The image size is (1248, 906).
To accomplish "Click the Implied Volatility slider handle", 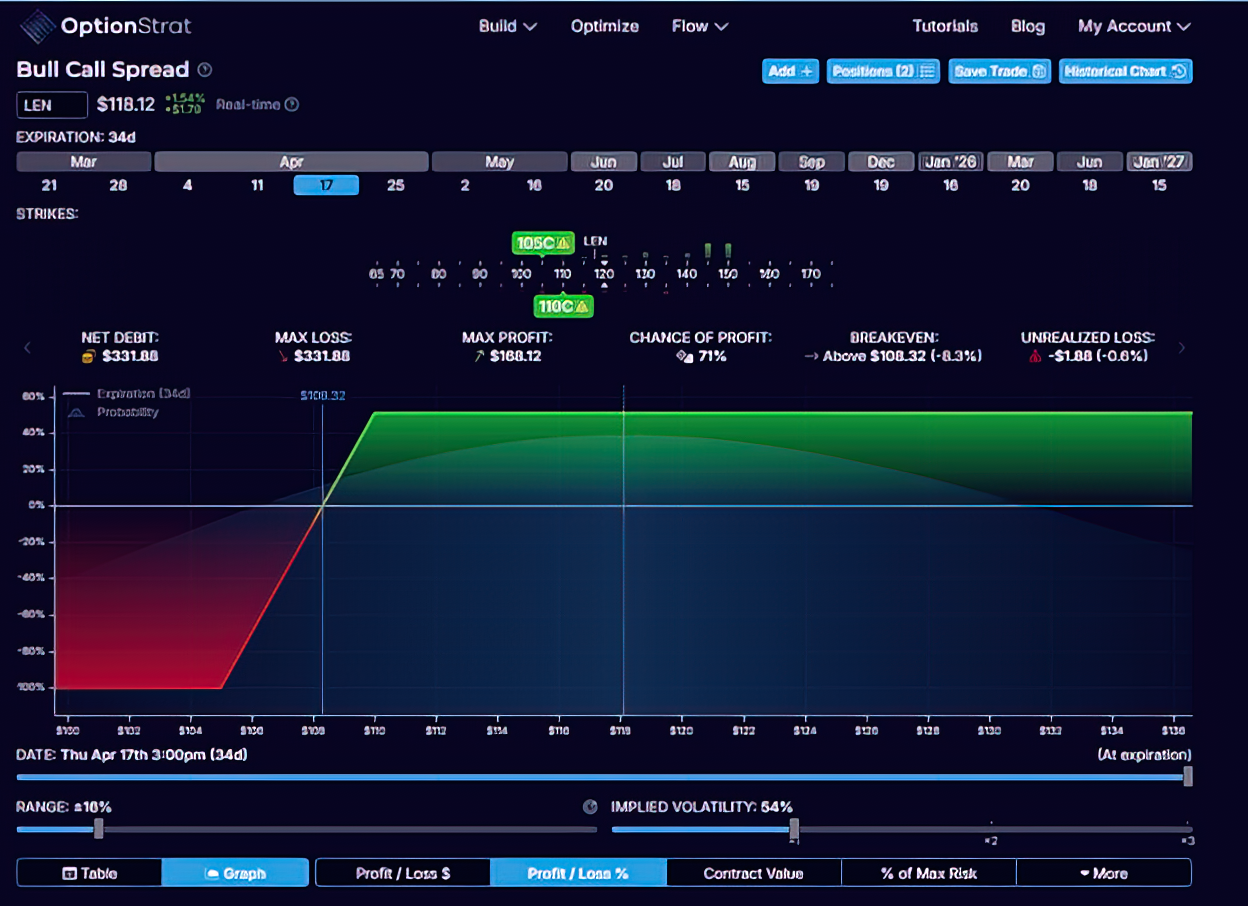I will [794, 828].
